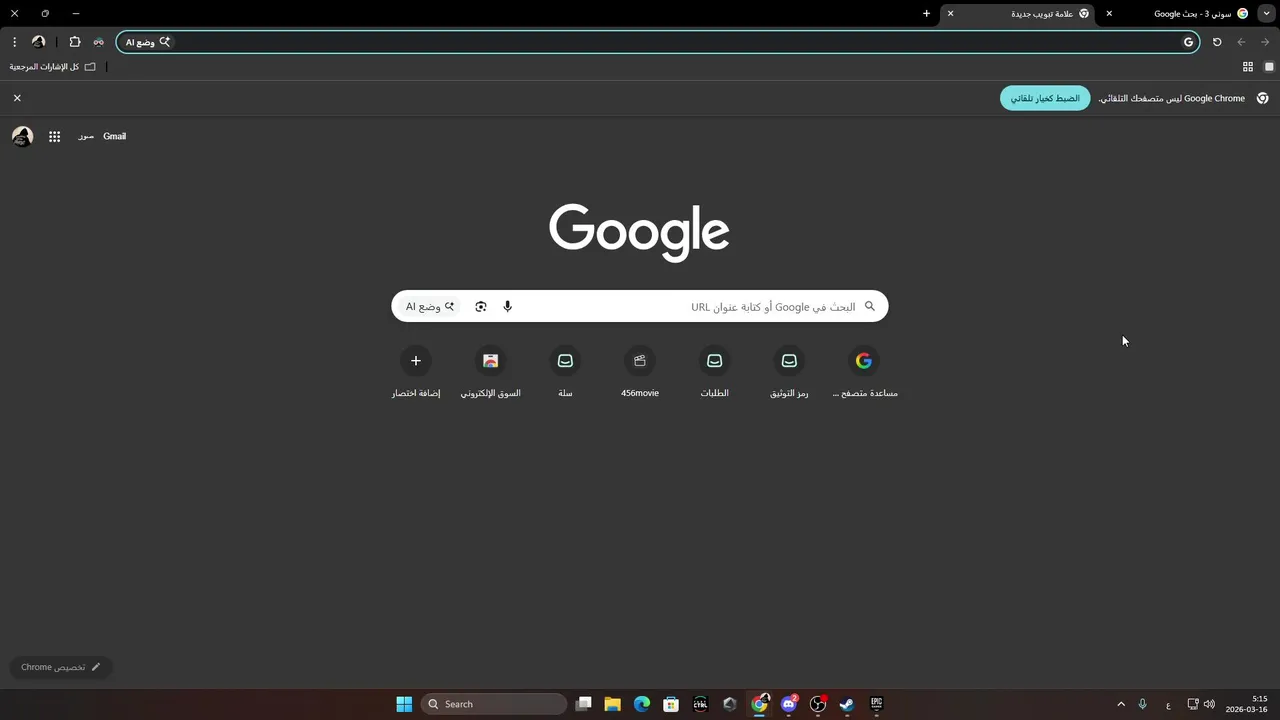Click الضبط كخيار تلقائي default browser button
This screenshot has width=1280, height=720.
(x=1045, y=98)
